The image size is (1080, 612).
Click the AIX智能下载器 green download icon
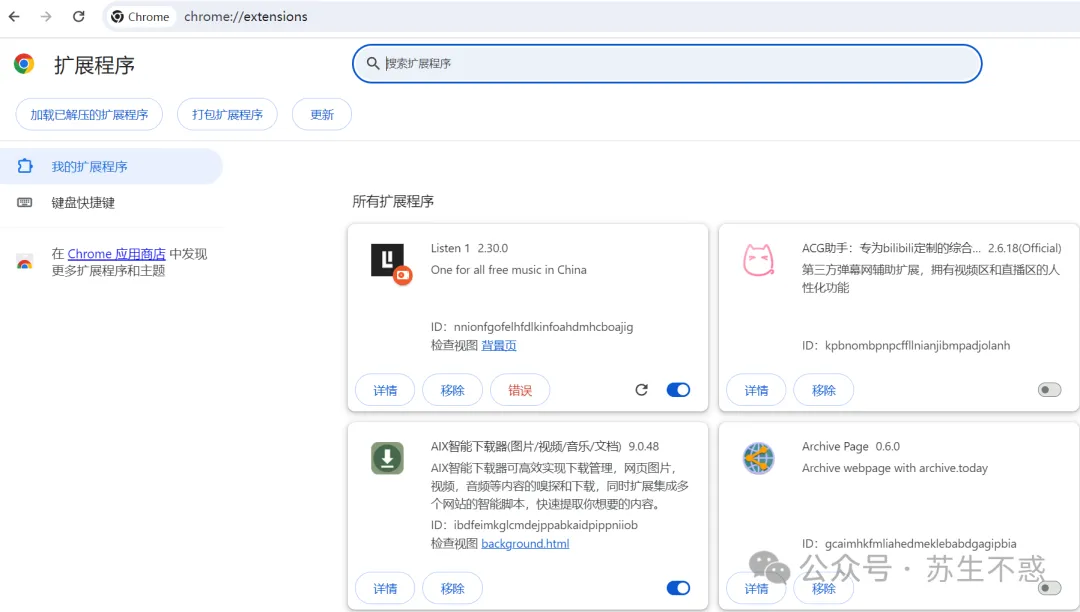(x=387, y=458)
